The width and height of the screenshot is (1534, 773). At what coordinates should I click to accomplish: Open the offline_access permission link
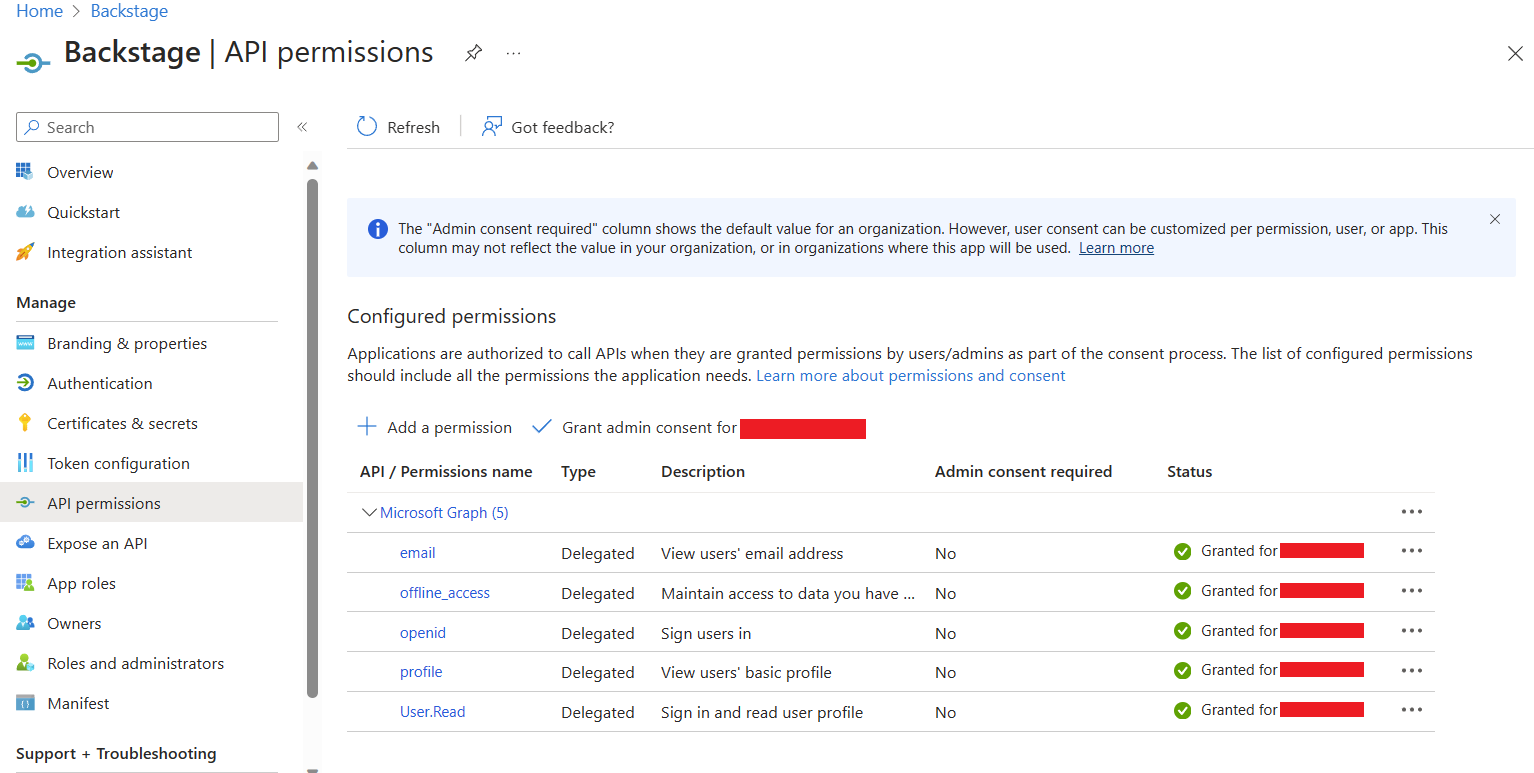point(444,593)
